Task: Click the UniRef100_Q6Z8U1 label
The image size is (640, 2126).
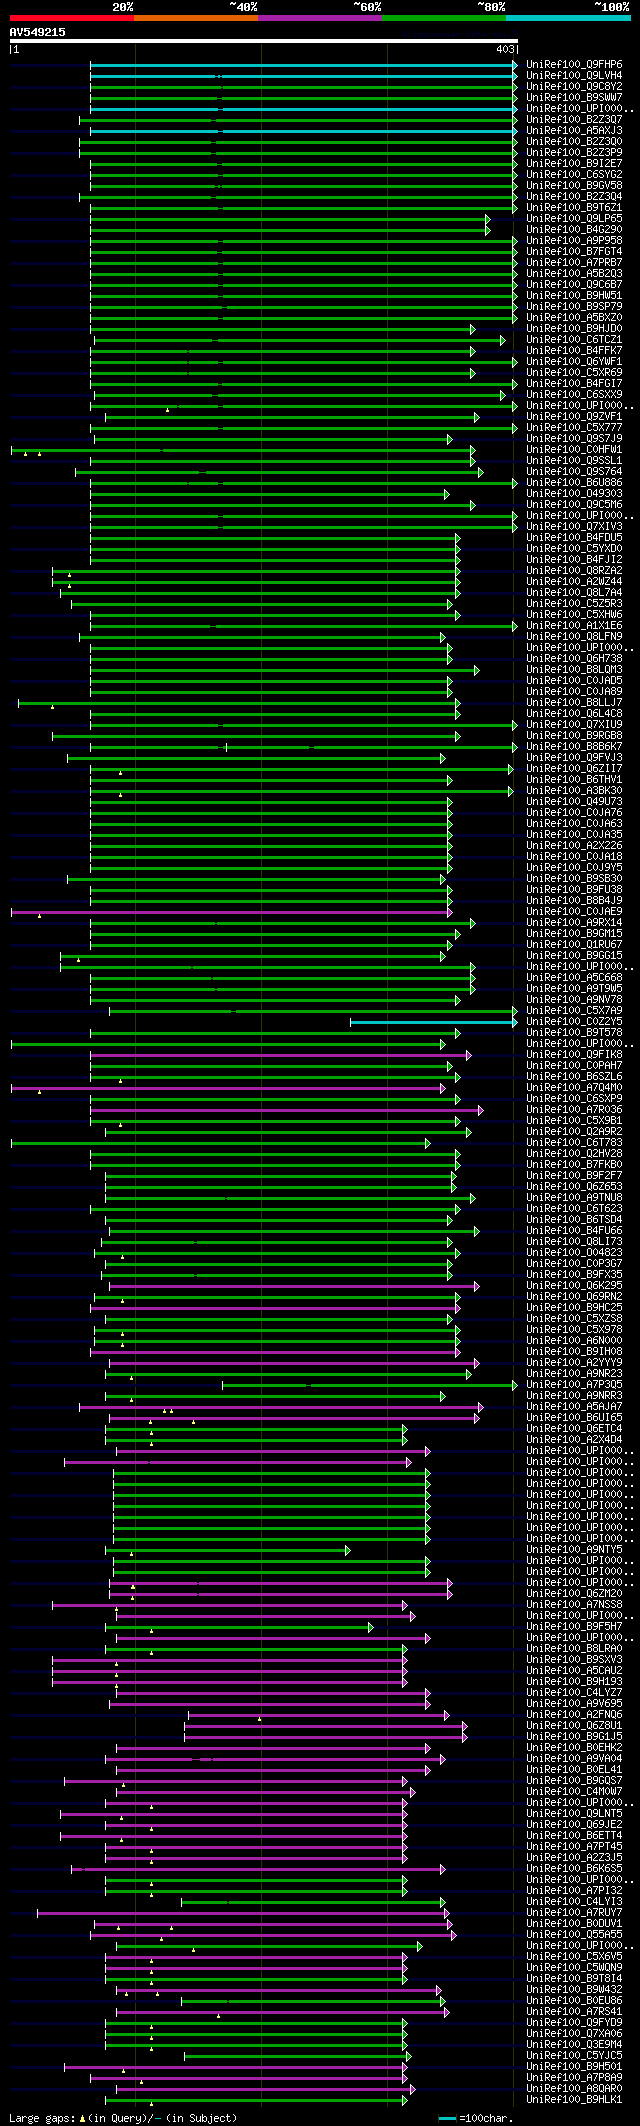Action: (574, 1725)
